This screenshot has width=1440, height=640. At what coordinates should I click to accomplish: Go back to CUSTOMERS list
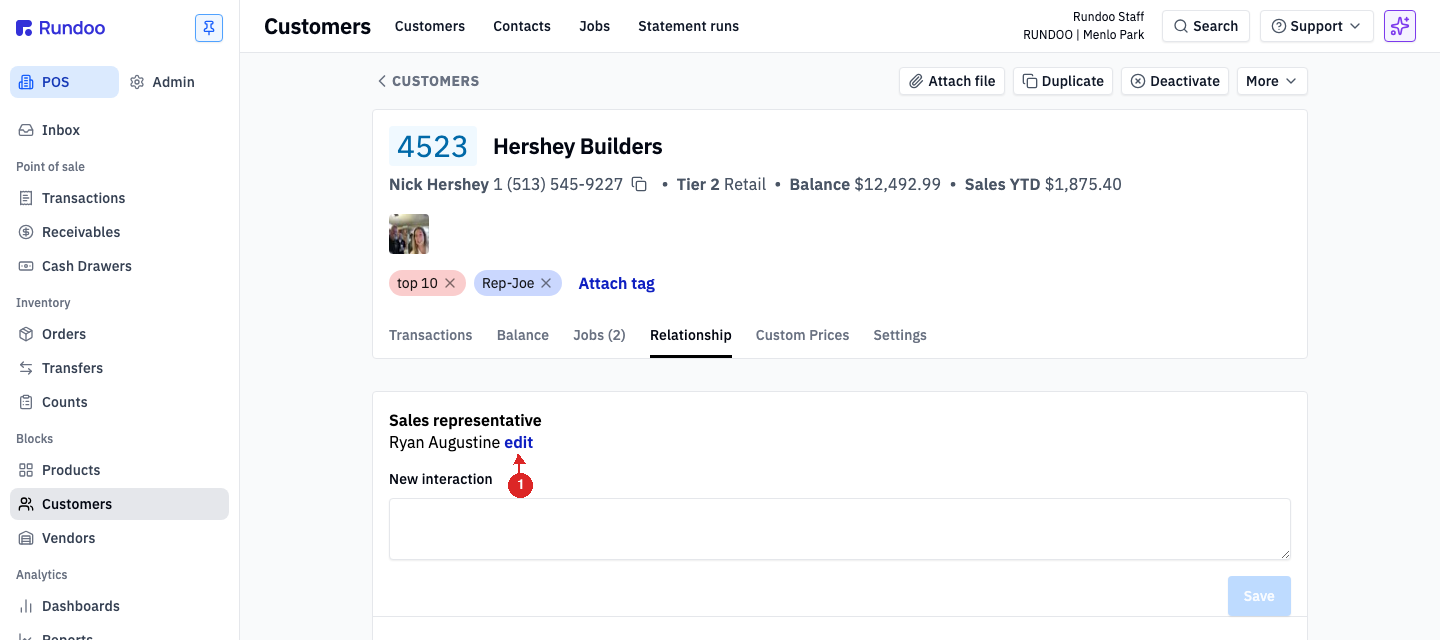tap(428, 81)
